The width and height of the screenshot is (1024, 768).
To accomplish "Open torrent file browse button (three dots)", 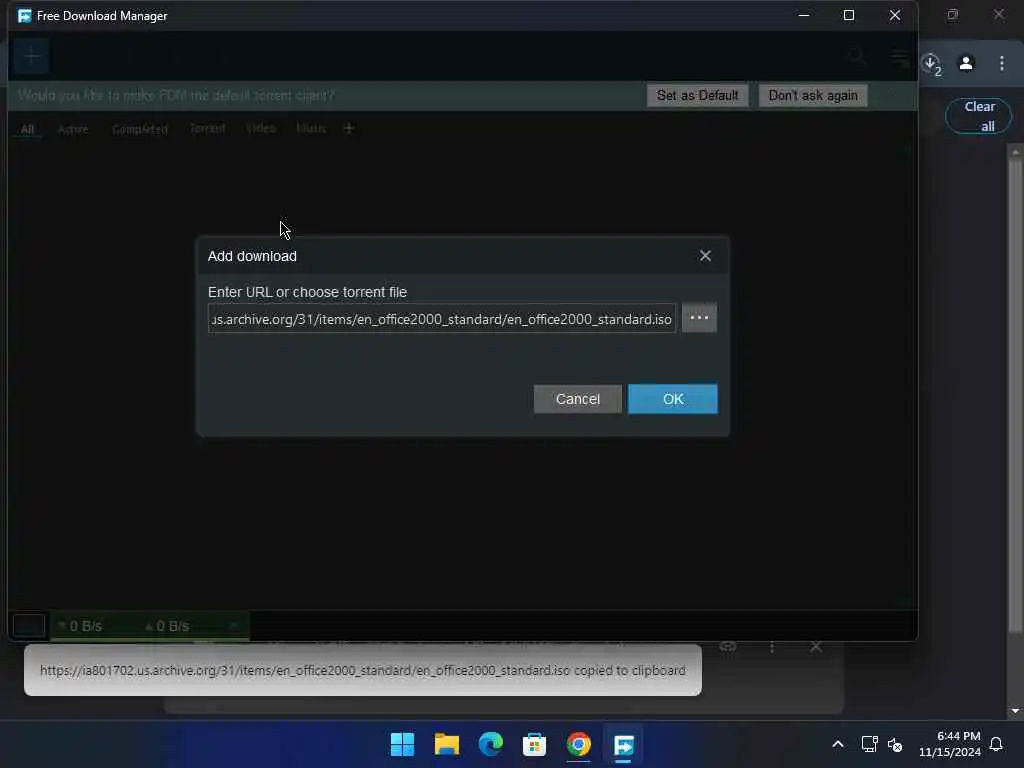I will (x=699, y=318).
